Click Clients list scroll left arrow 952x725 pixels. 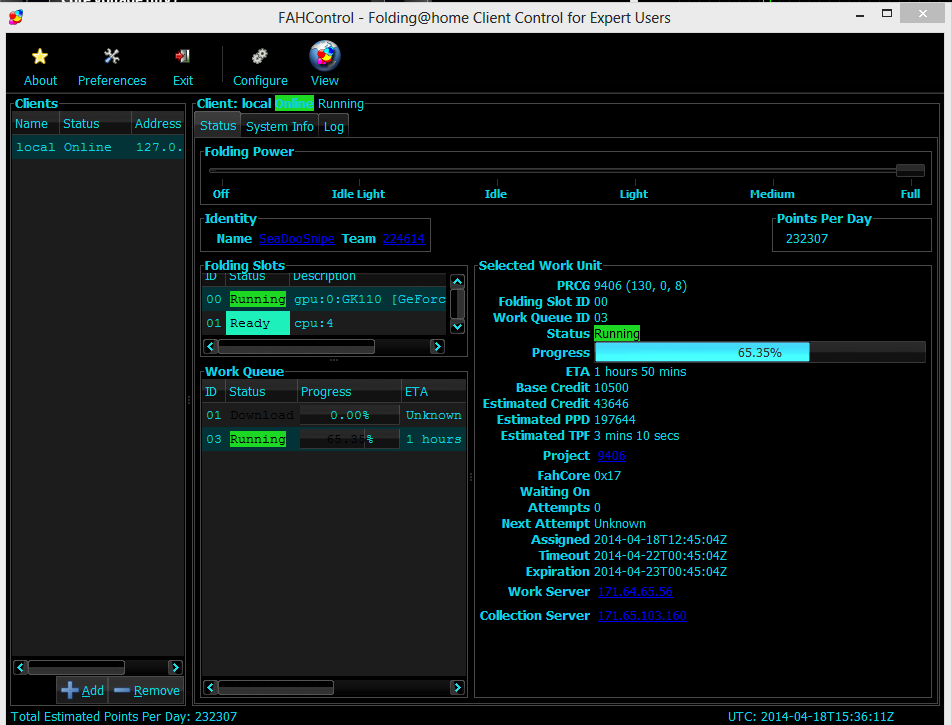pyautogui.click(x=20, y=667)
